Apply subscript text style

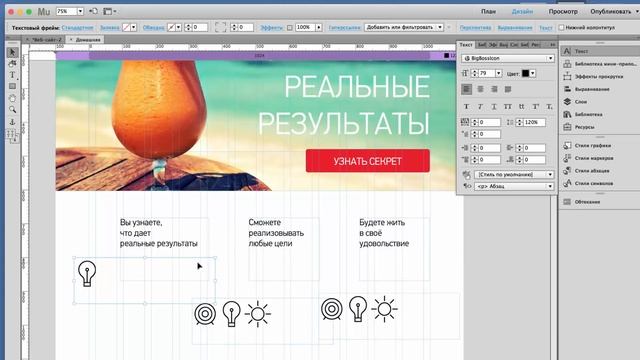pyautogui.click(x=549, y=107)
